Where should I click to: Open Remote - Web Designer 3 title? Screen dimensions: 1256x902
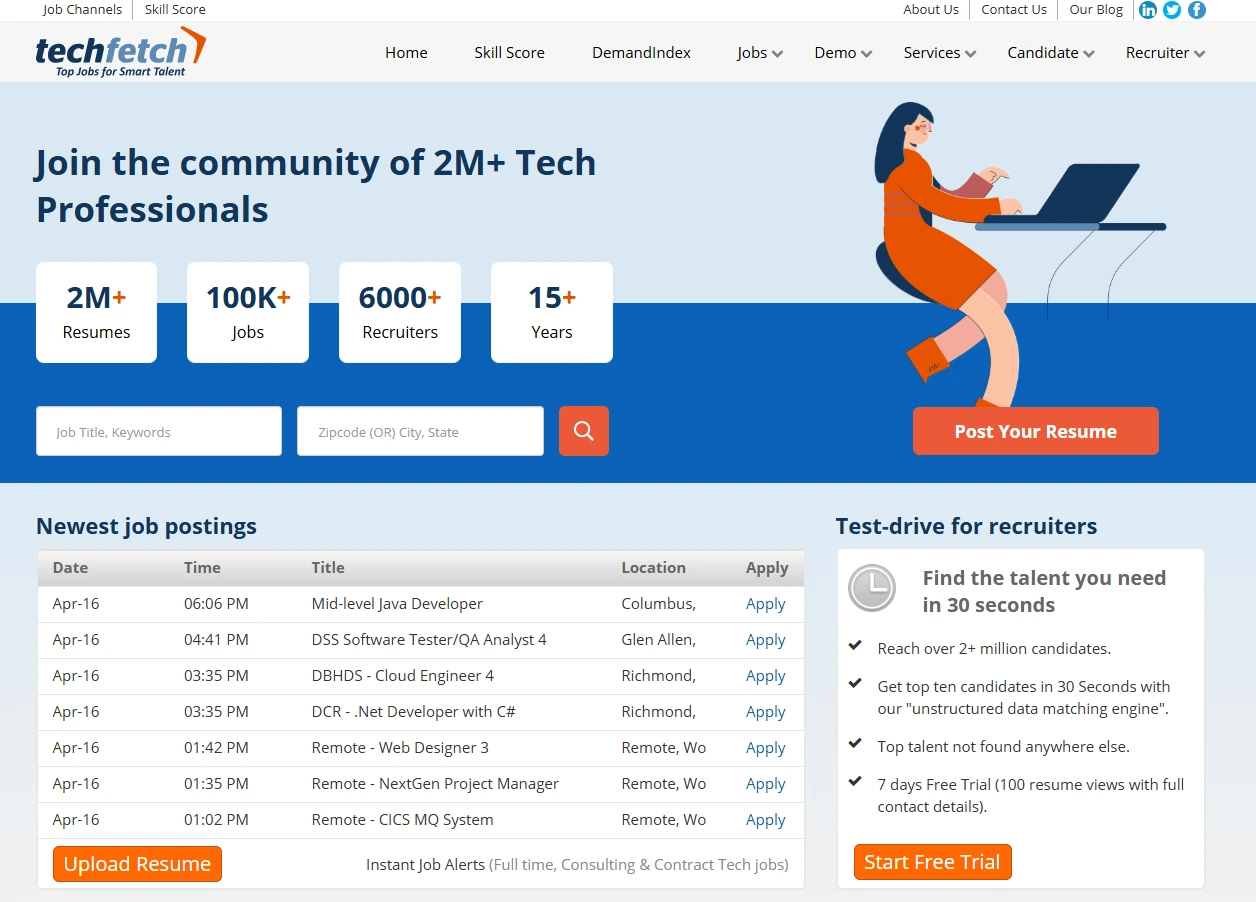[x=400, y=748]
